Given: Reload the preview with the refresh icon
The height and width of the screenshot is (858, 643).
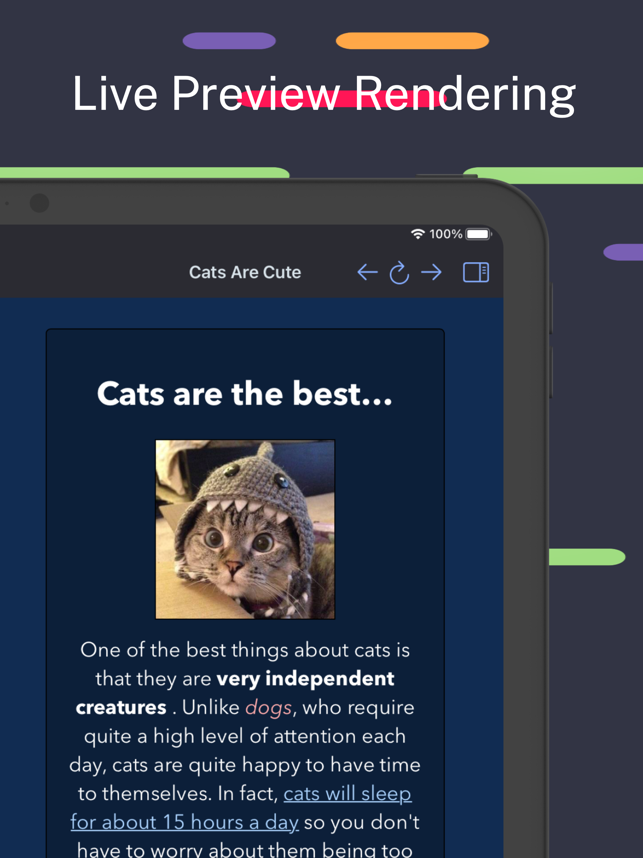Looking at the screenshot, I should coord(399,272).
